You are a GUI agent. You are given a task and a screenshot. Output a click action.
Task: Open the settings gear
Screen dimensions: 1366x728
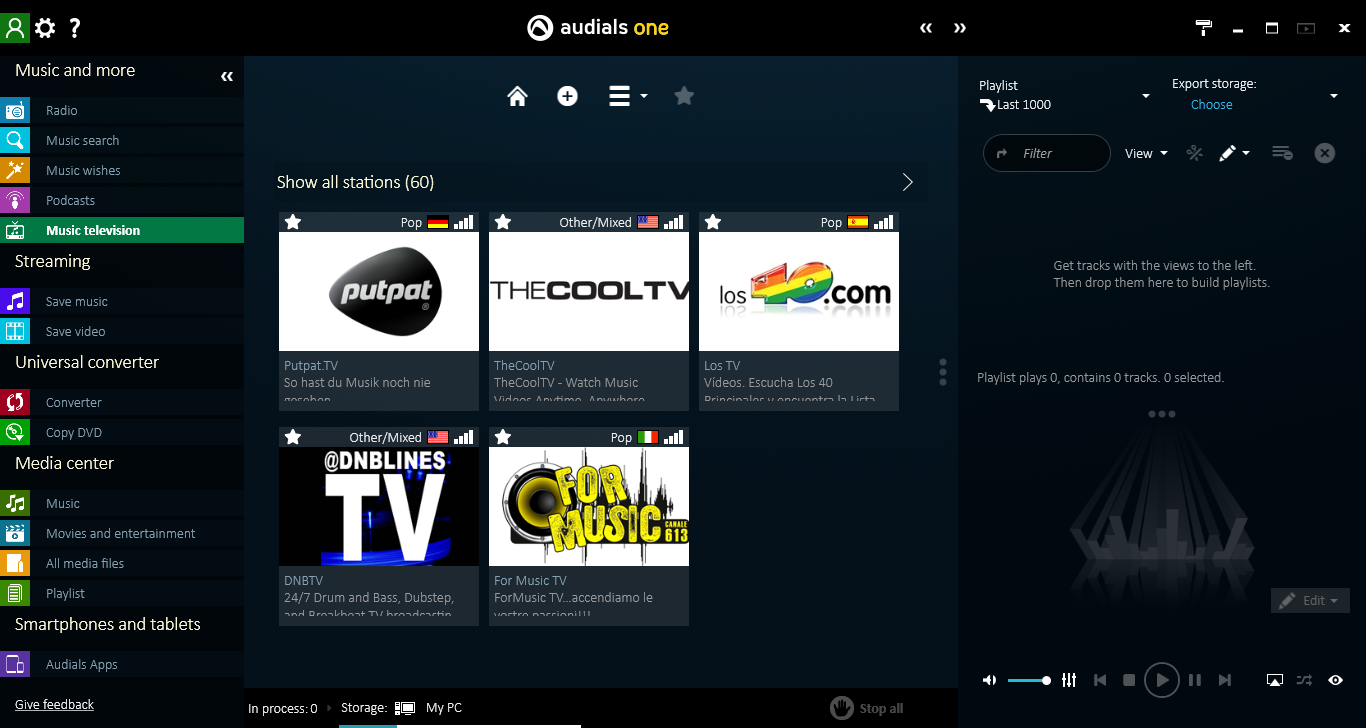tap(45, 28)
